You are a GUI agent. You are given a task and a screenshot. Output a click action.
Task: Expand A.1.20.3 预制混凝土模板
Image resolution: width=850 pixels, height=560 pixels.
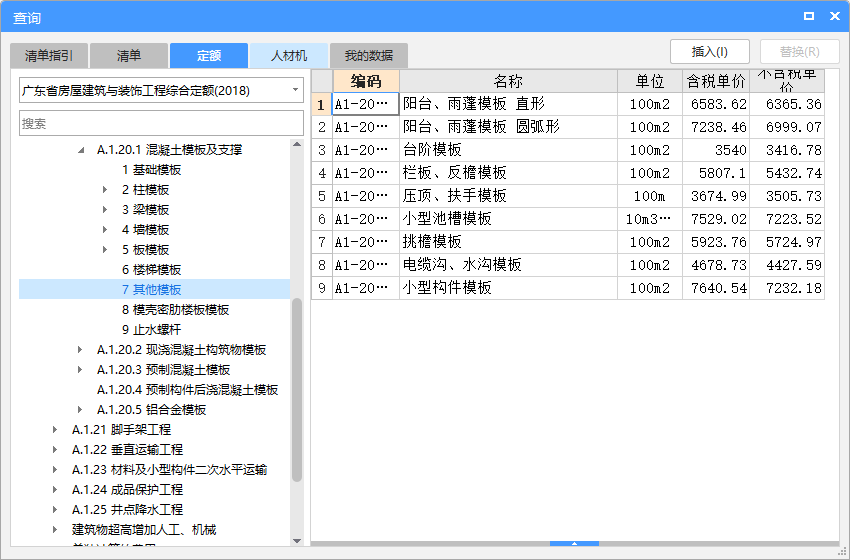click(x=80, y=370)
